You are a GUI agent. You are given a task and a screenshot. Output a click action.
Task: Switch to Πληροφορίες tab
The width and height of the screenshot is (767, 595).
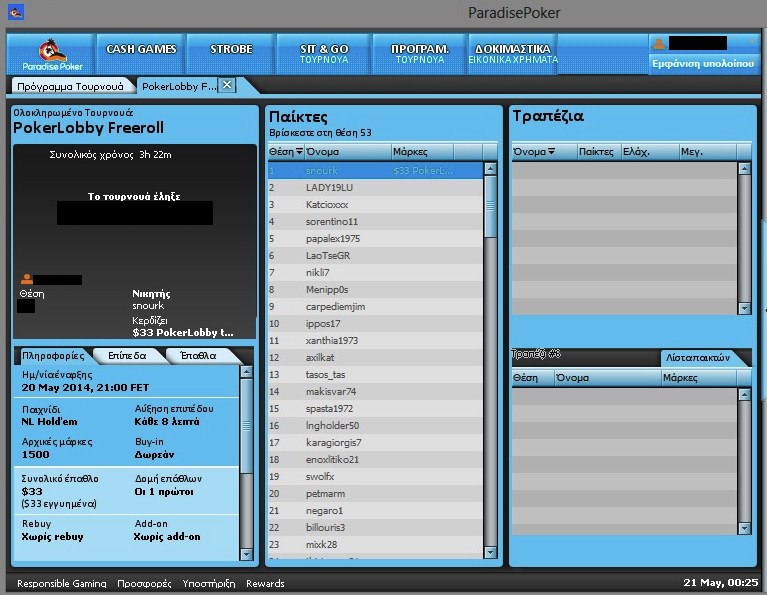click(53, 356)
